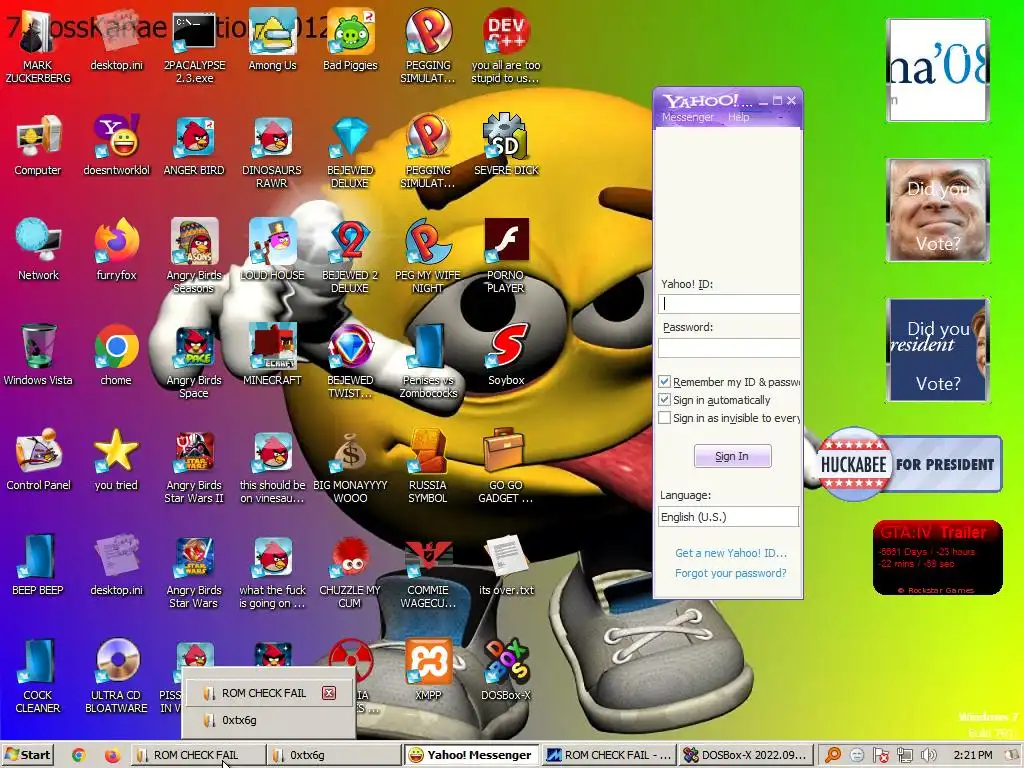Click the Huckabee For President gadget

coord(908,464)
